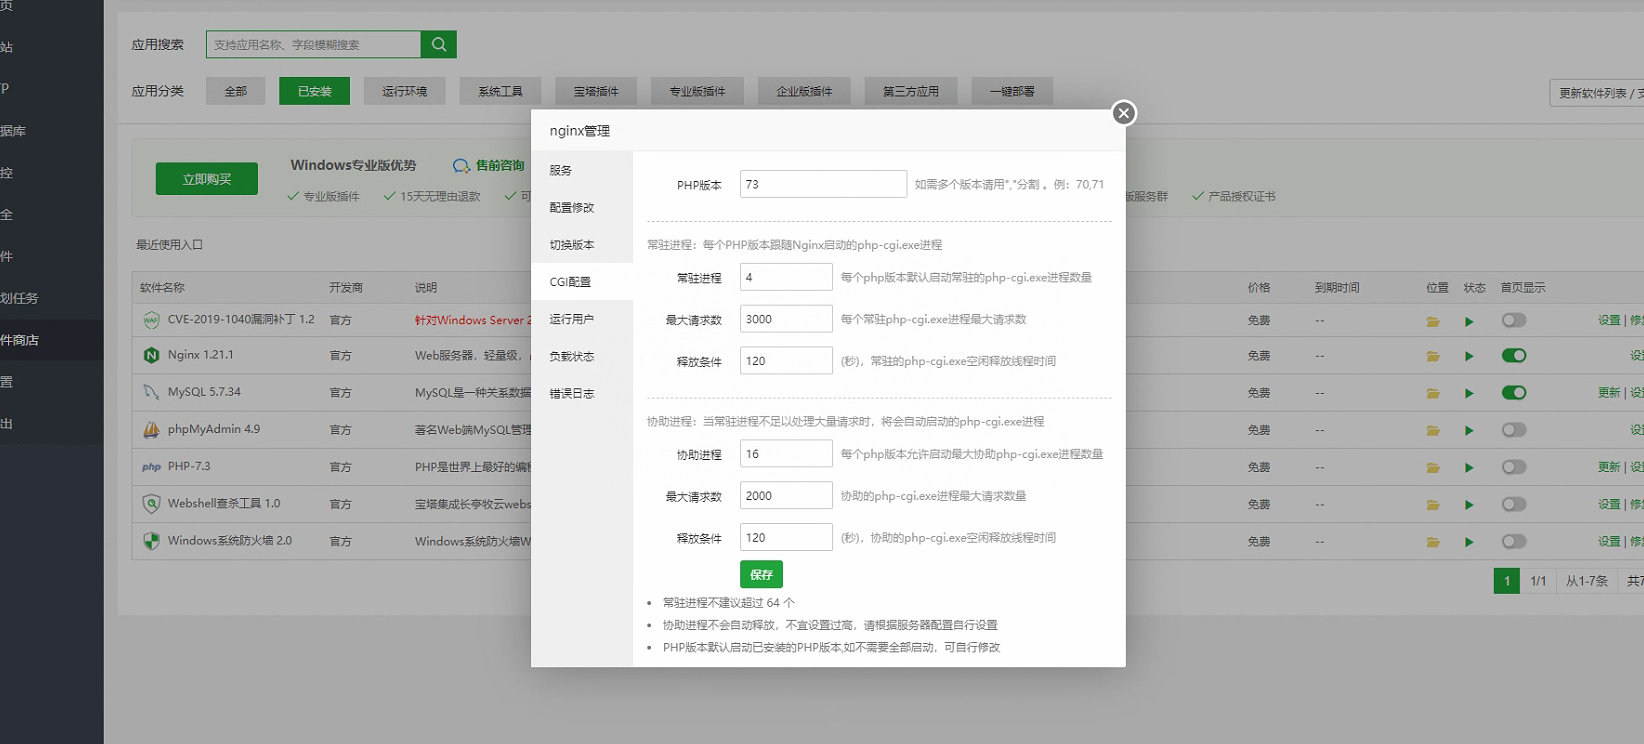The height and width of the screenshot is (744, 1644).
Task: Open the 服务 tab in nginx dialog
Action: tap(582, 170)
